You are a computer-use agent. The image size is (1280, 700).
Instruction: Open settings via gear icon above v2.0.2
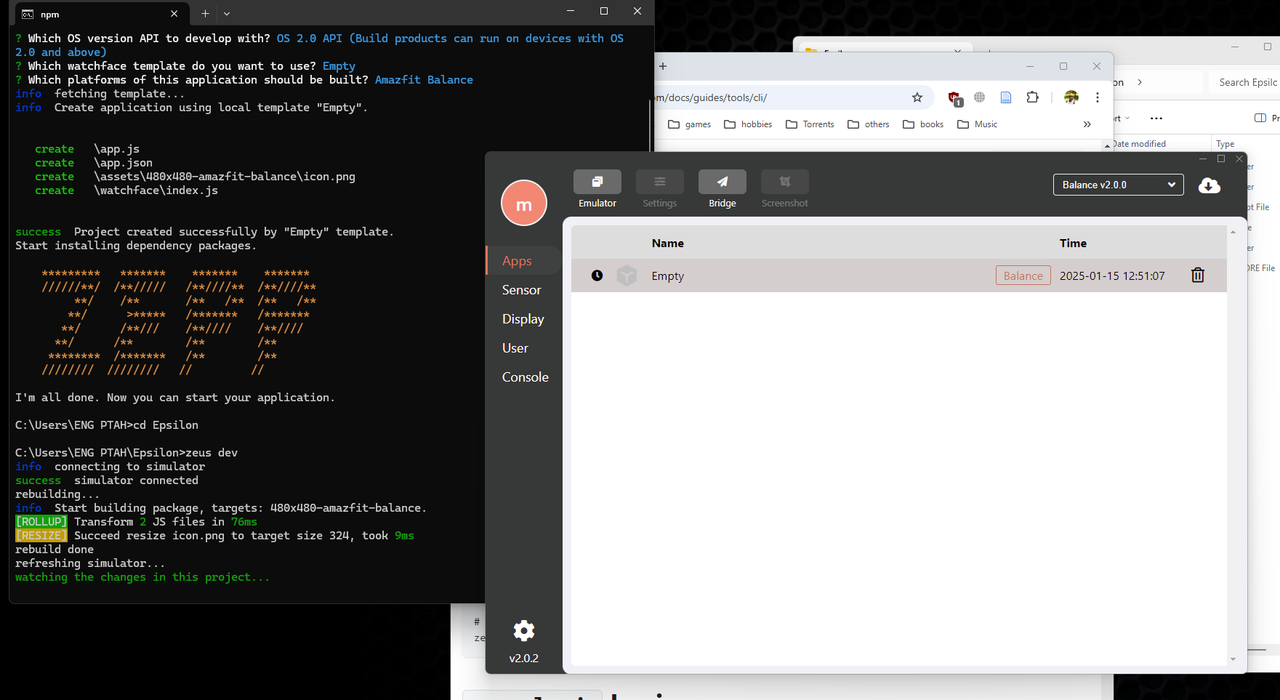pos(524,630)
